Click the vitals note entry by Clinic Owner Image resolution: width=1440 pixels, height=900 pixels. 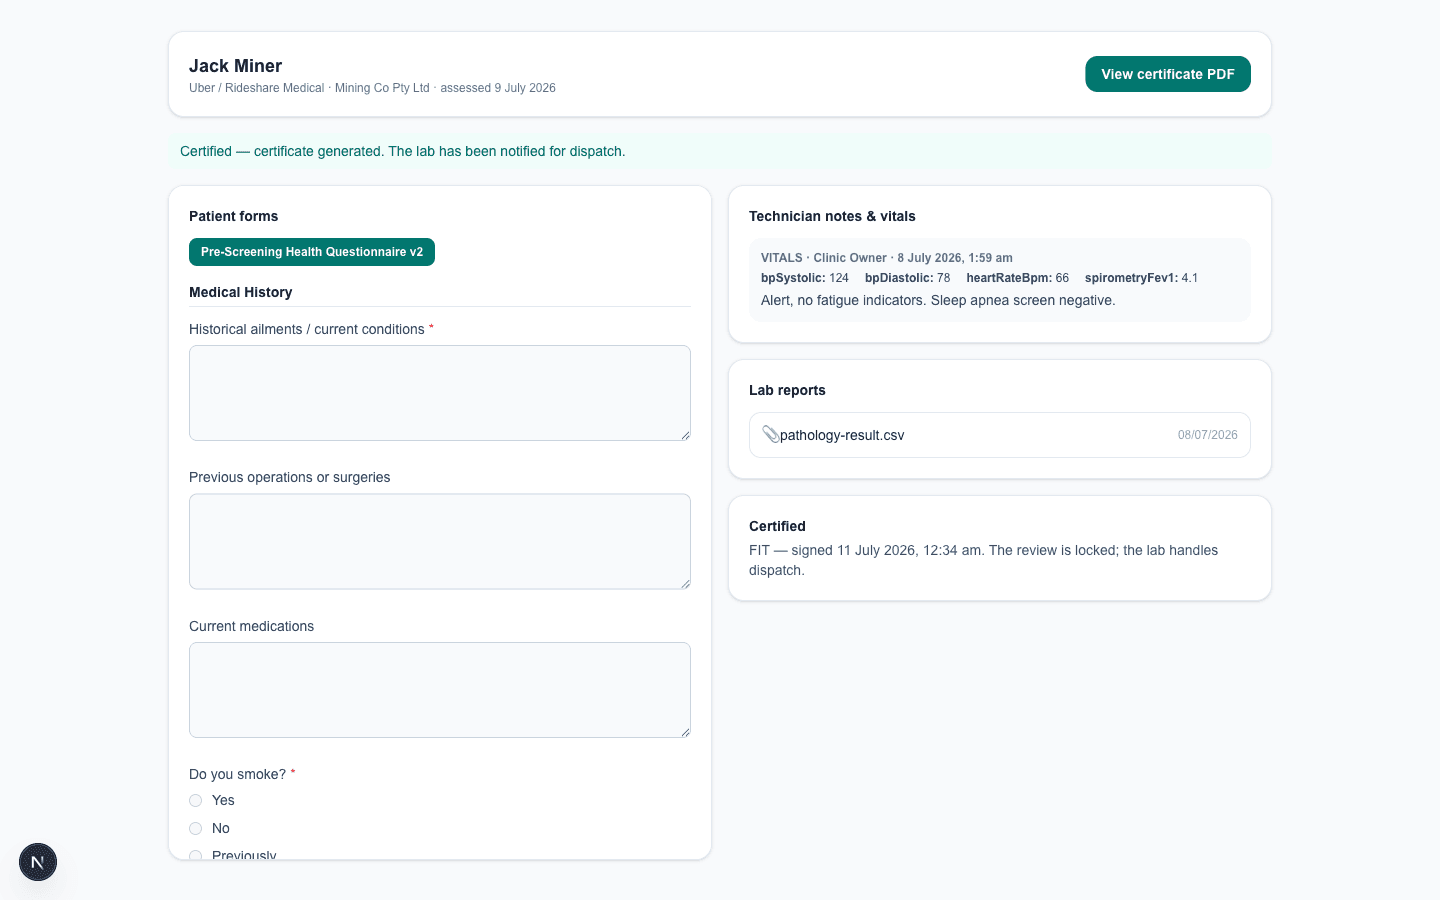1000,279
